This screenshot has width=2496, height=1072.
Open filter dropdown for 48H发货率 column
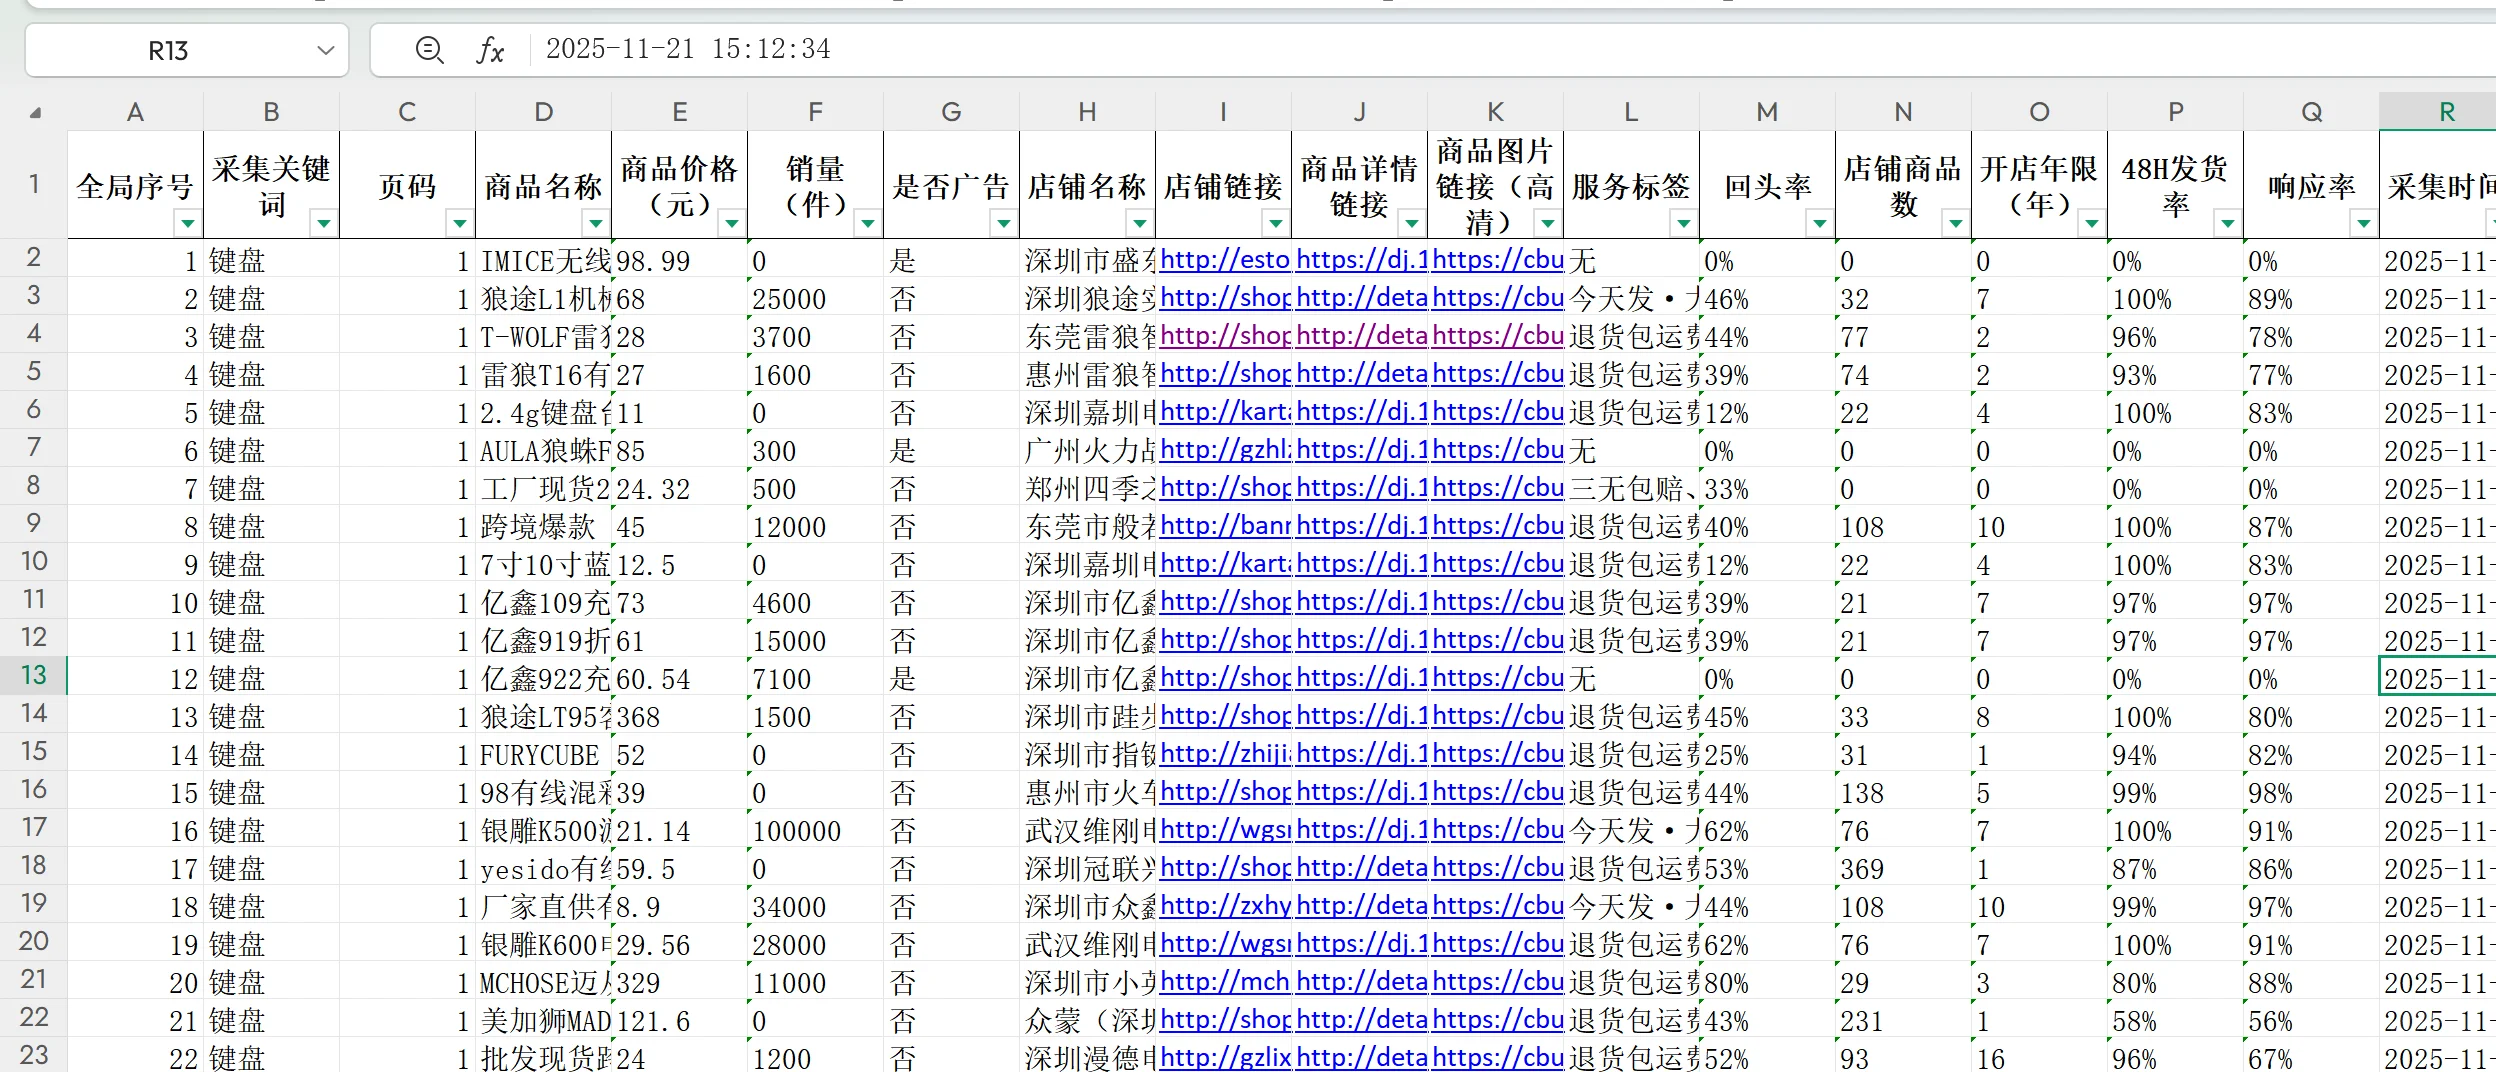[2227, 223]
